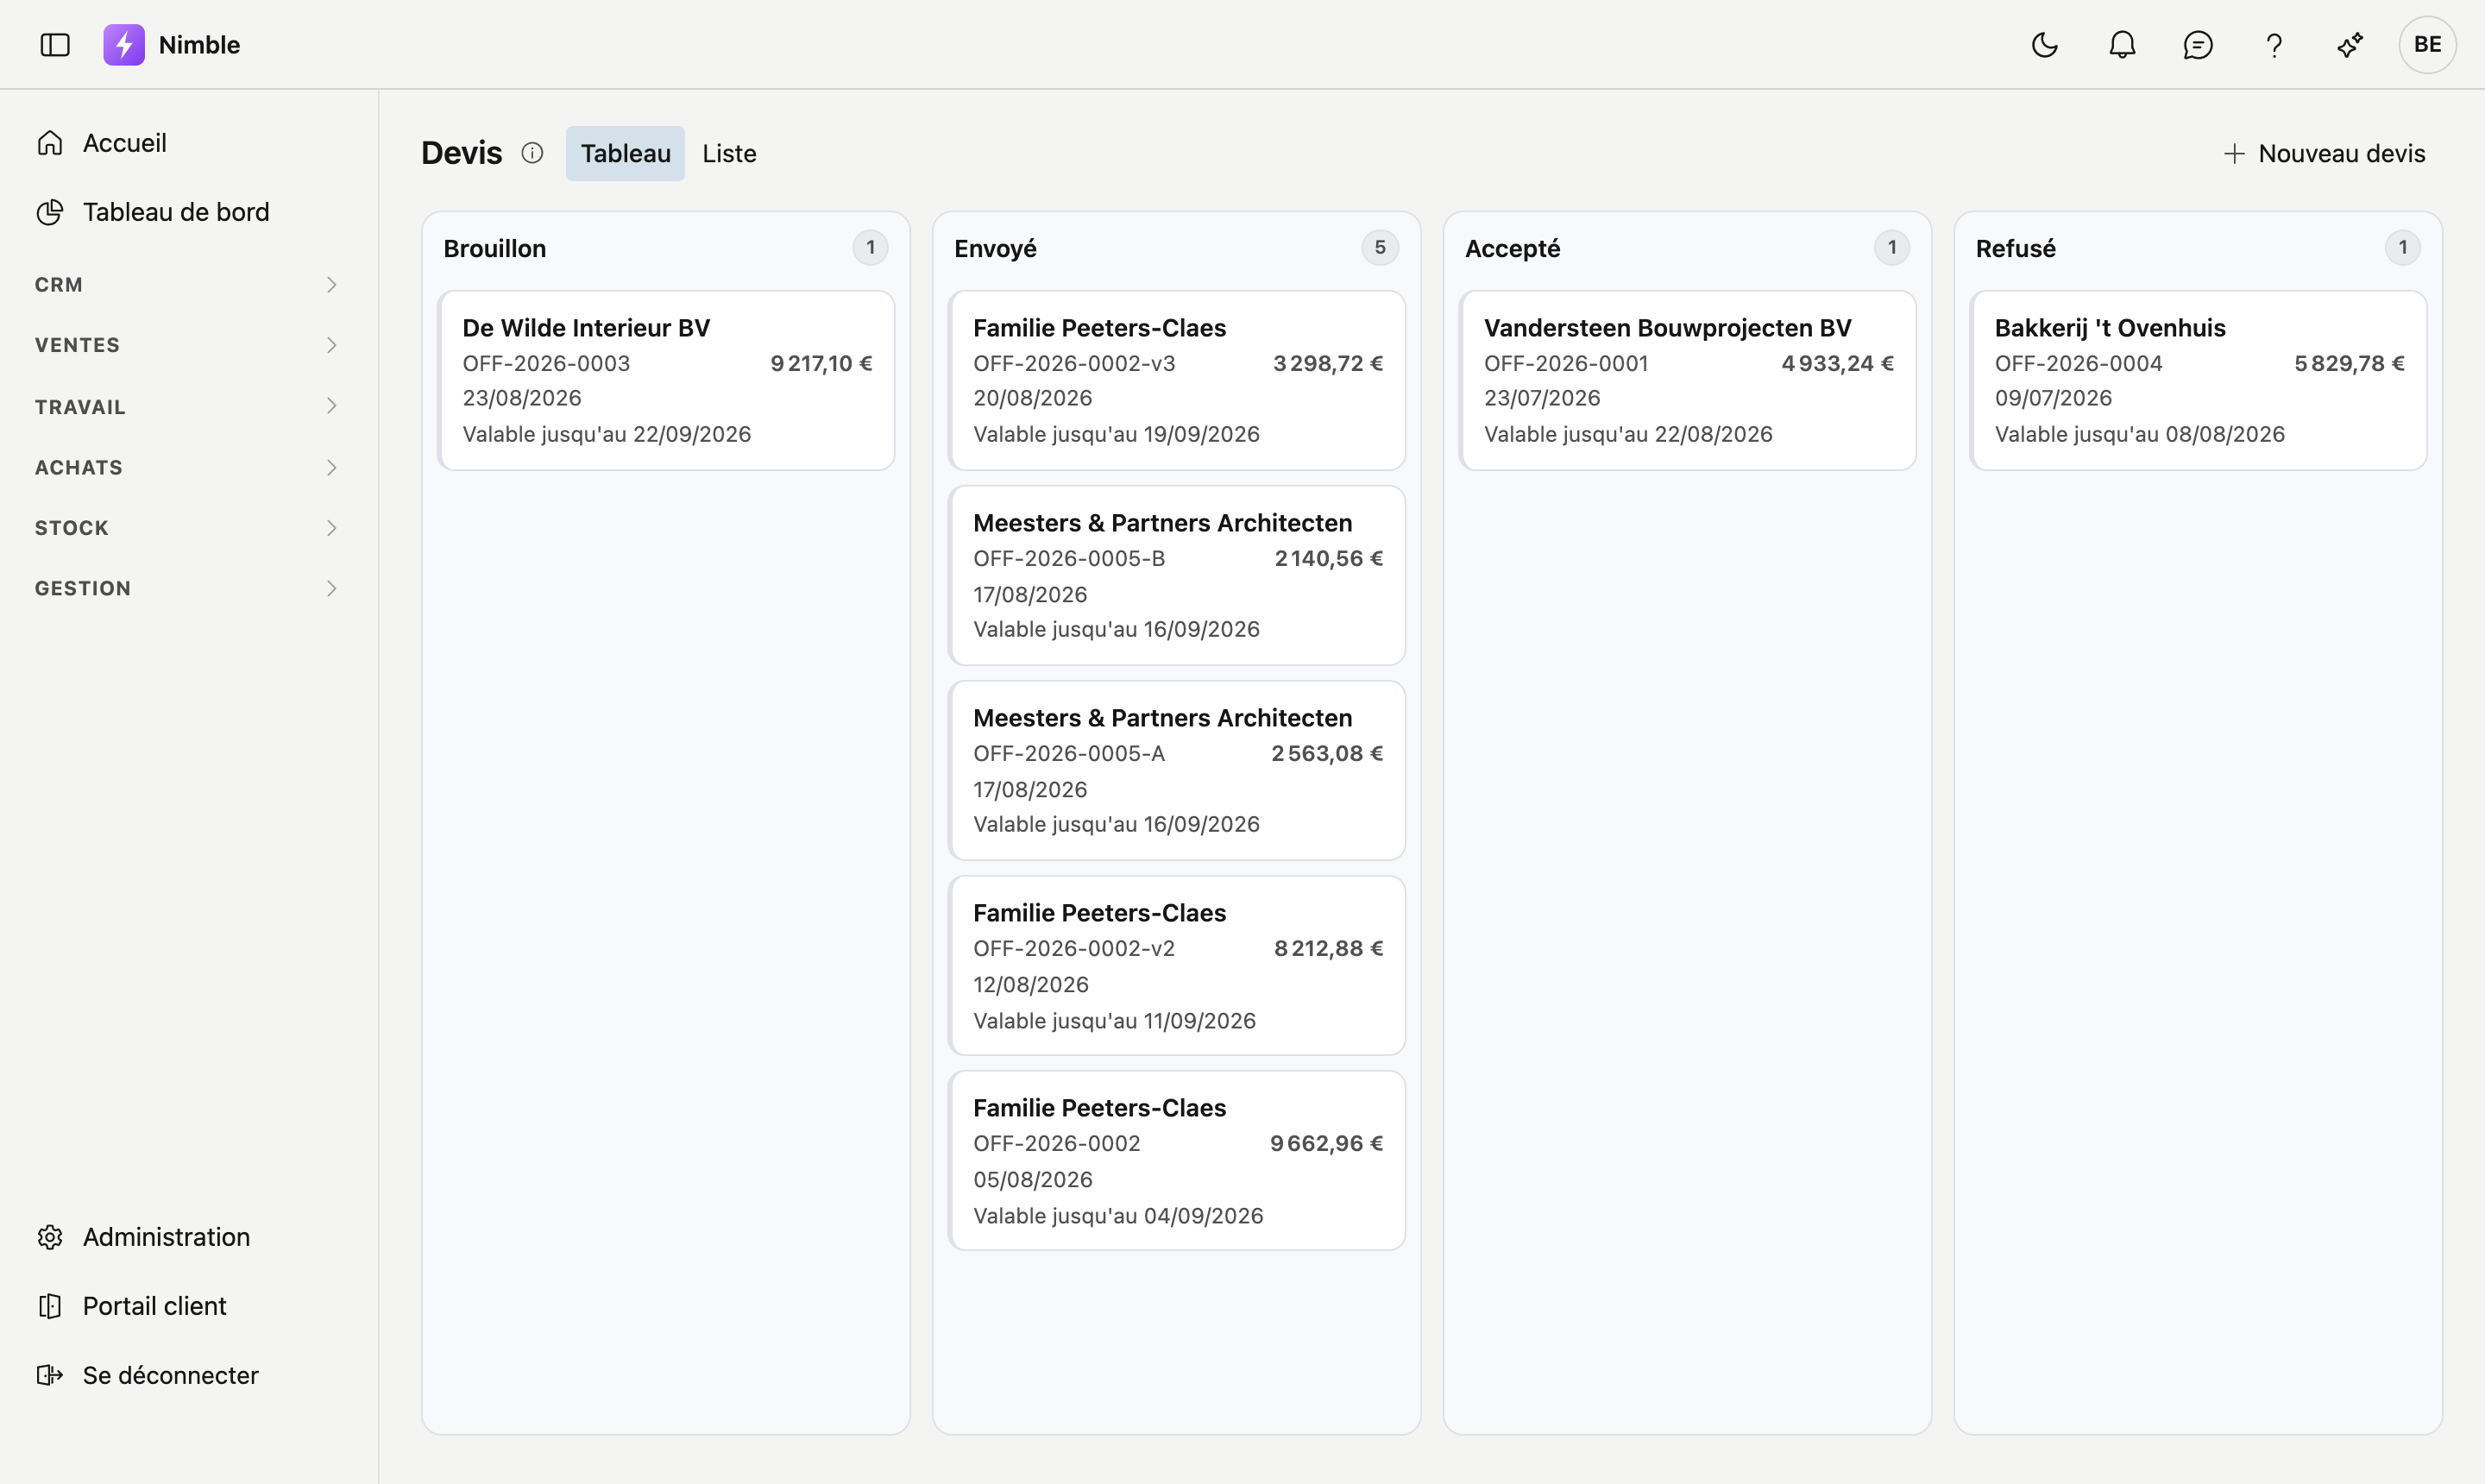Open De Wilde Interieur BV quote card

pos(666,380)
